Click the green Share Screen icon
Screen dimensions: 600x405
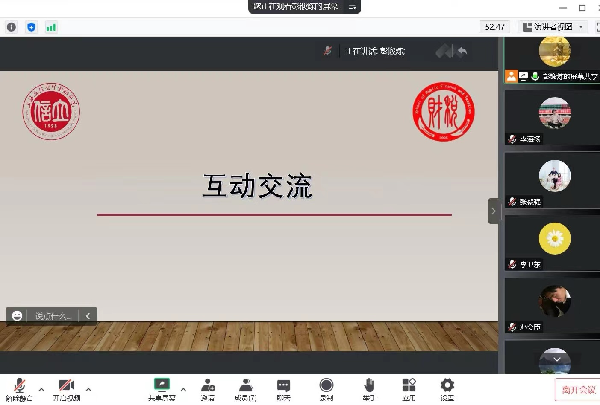point(161,387)
